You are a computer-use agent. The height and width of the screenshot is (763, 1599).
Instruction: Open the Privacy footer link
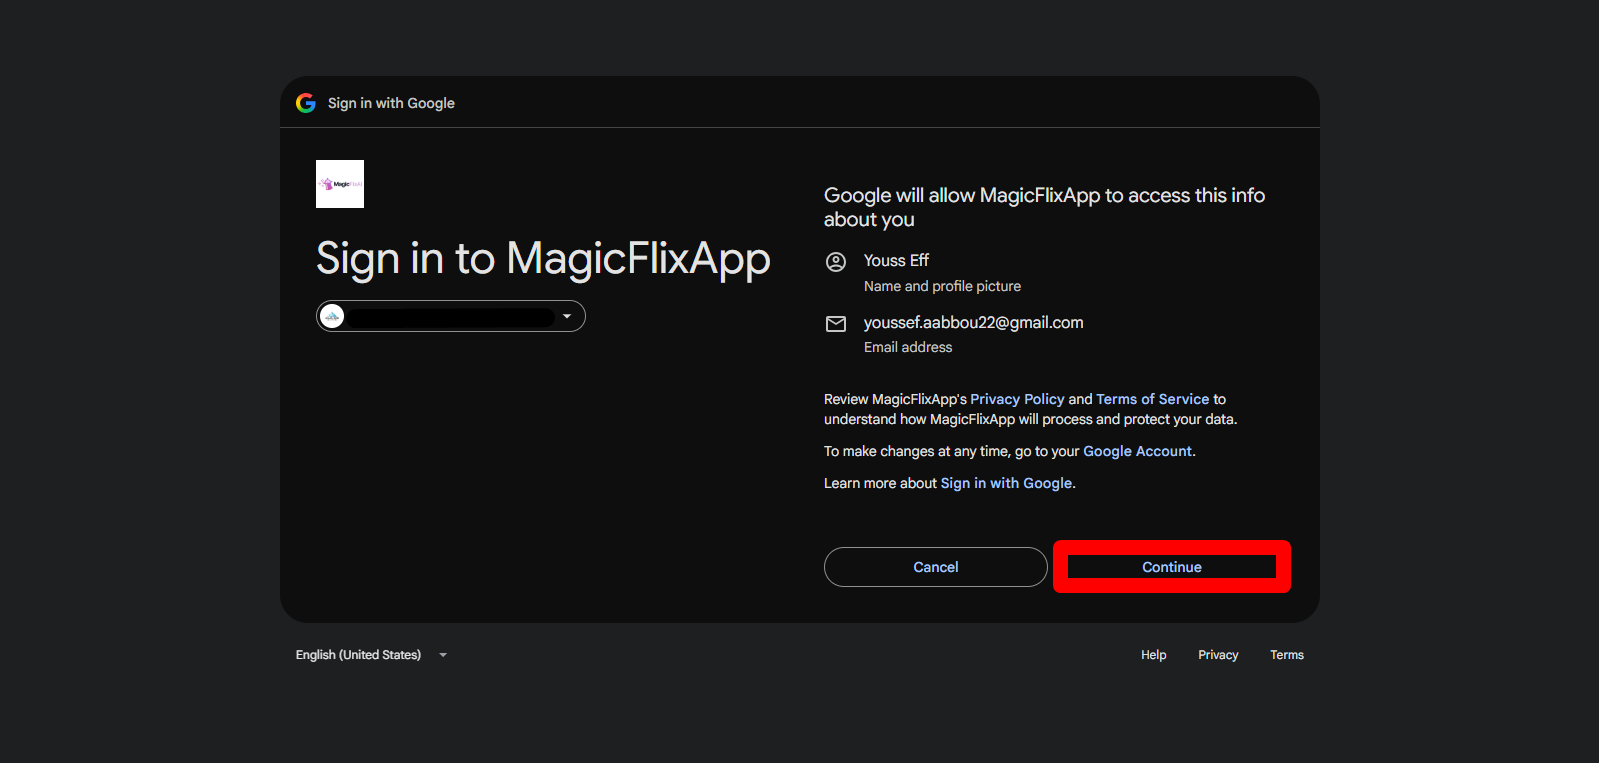pyautogui.click(x=1218, y=655)
